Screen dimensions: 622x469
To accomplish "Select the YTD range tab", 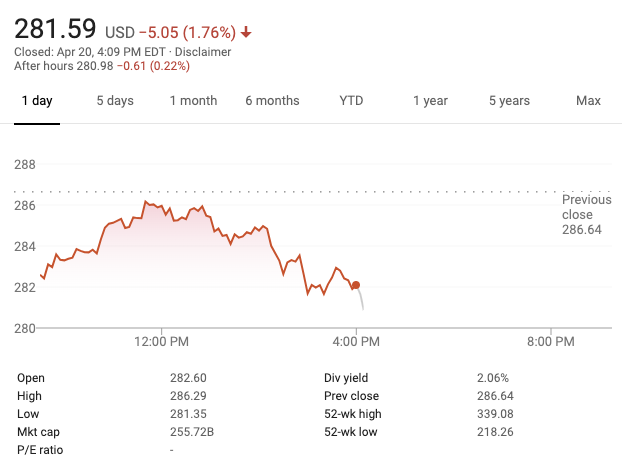I will tap(351, 101).
